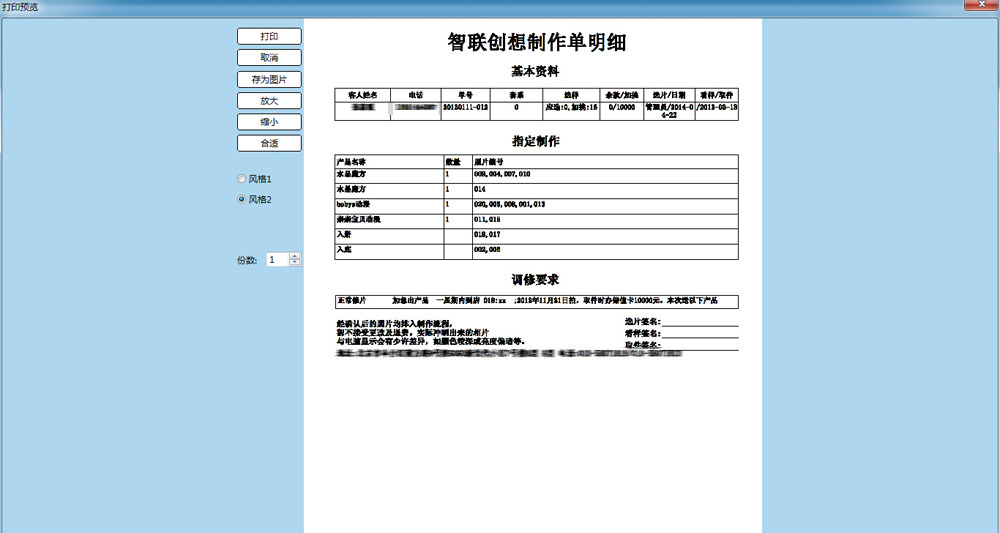Screen dimensions: 1000x533
Task: Click the 智联创想制作单明细 page title
Action: point(536,42)
